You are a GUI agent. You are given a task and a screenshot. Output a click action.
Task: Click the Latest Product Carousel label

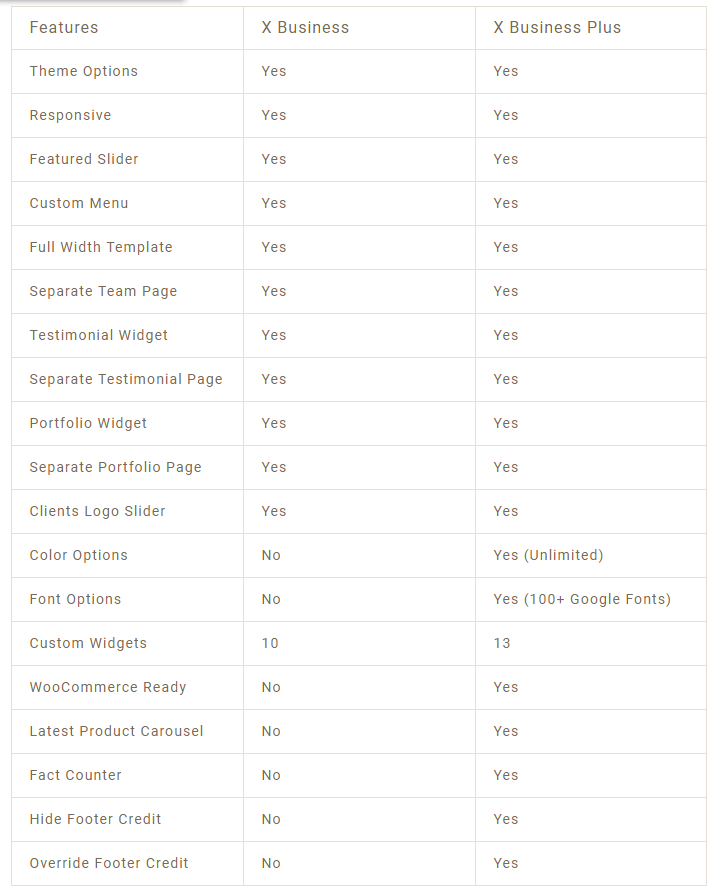click(x=116, y=731)
